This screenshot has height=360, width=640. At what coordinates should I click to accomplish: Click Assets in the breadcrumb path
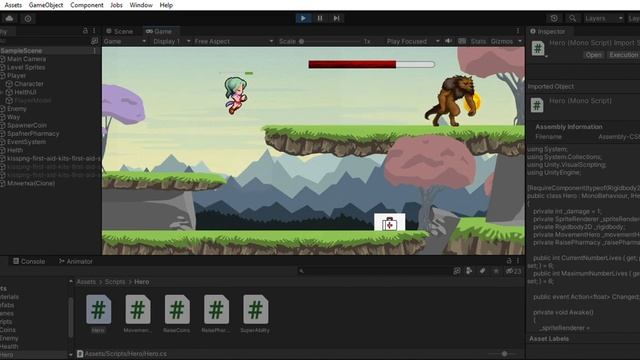[86, 282]
